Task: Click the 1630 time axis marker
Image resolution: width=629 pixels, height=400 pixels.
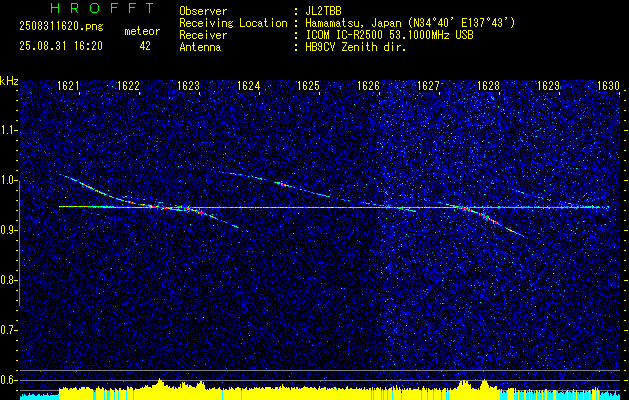Action: pyautogui.click(x=609, y=86)
